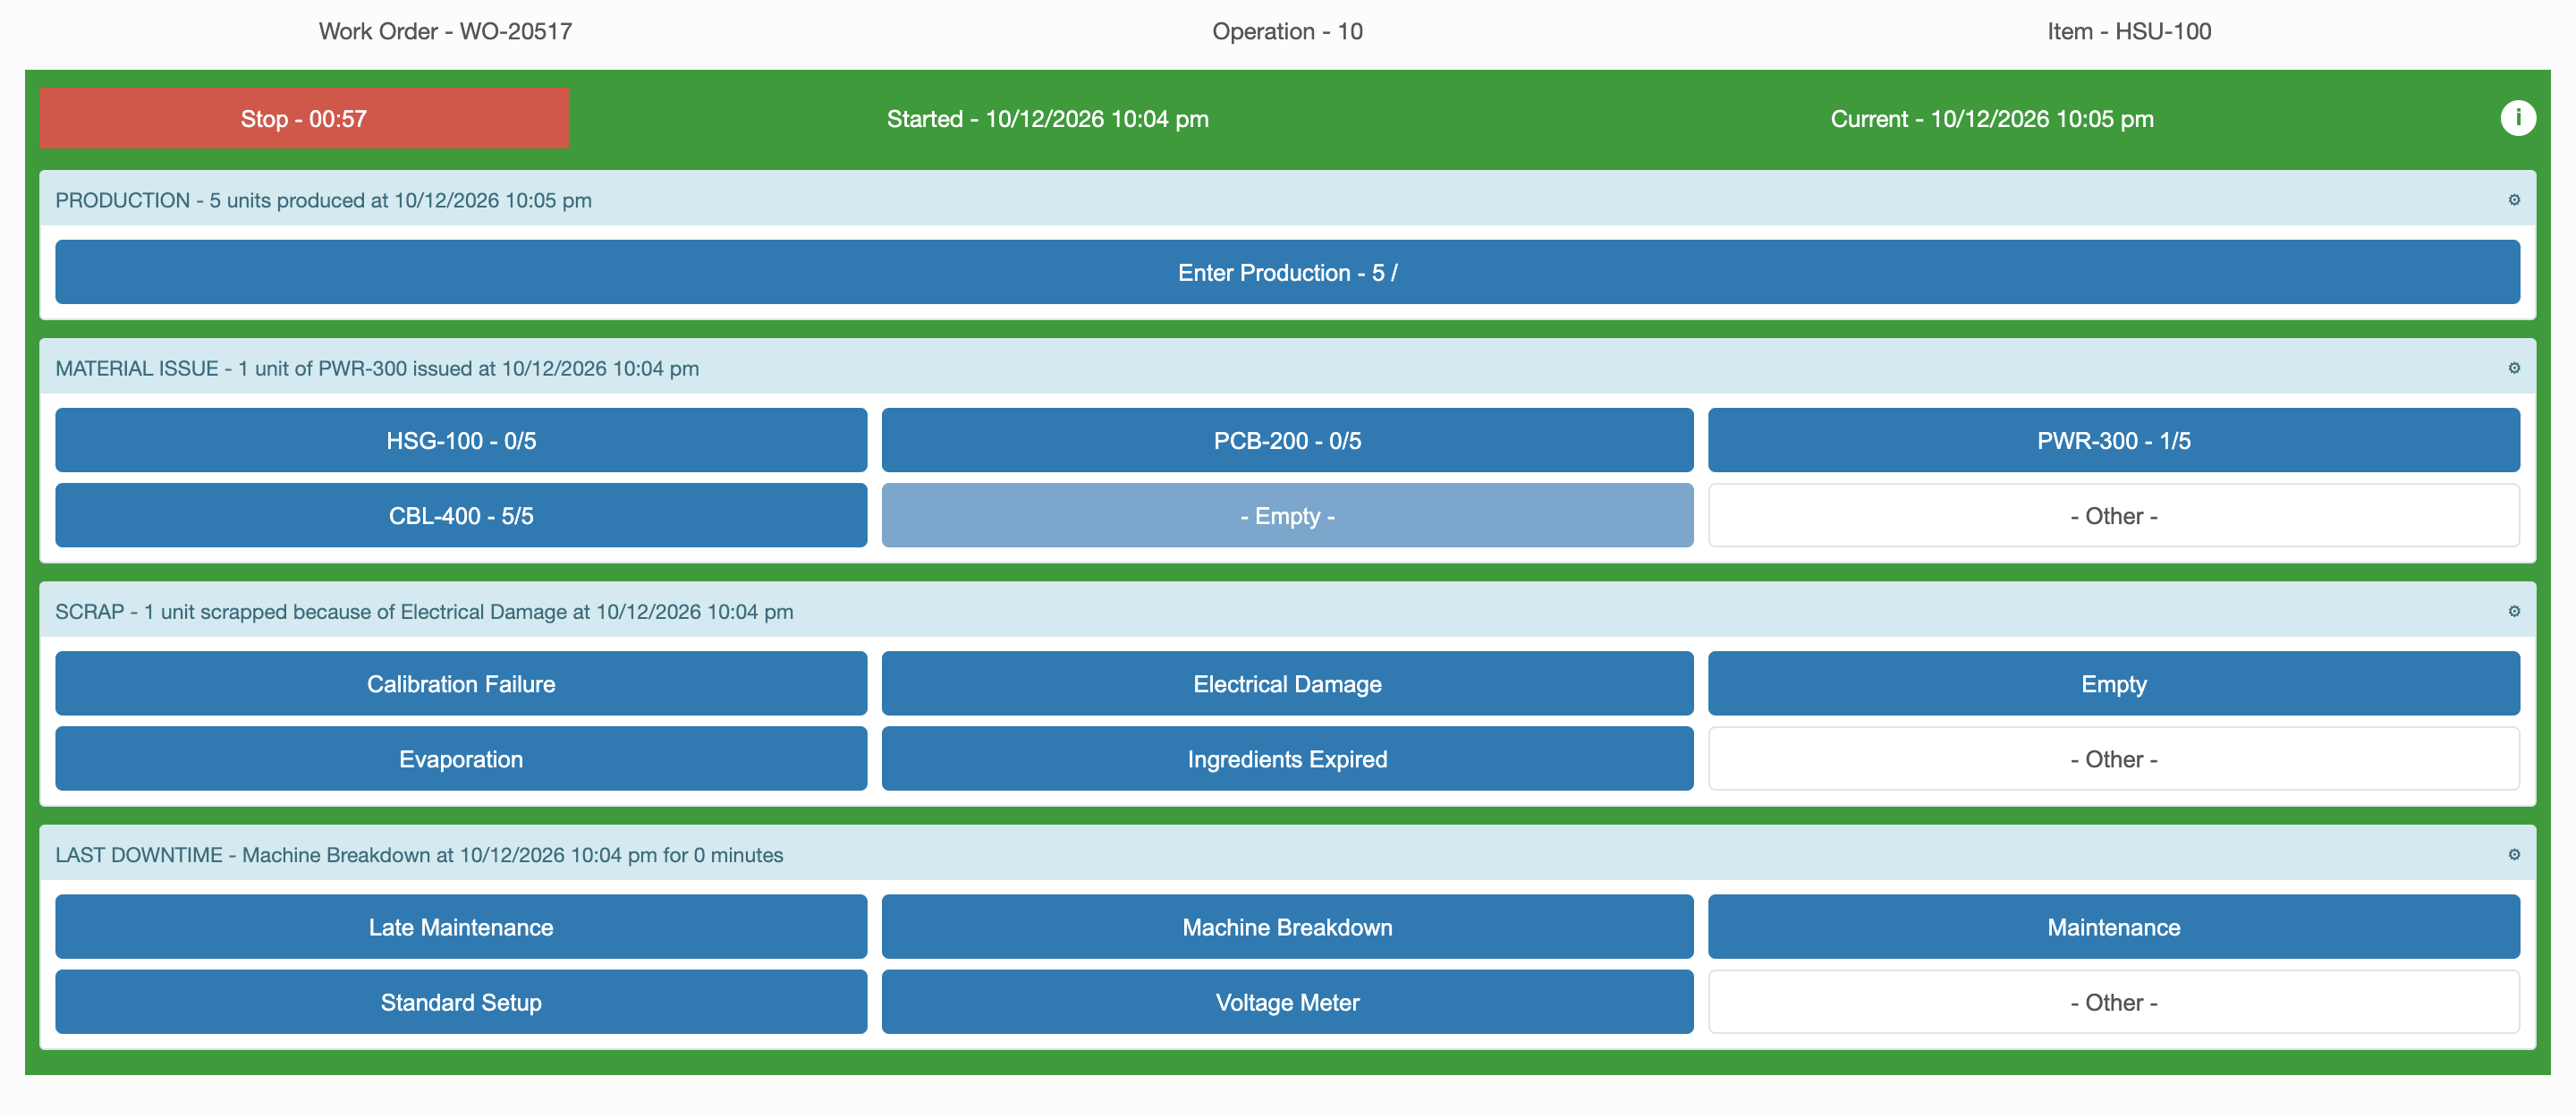Click the red Stop timer button
This screenshot has height=1118, width=2576.
point(304,118)
